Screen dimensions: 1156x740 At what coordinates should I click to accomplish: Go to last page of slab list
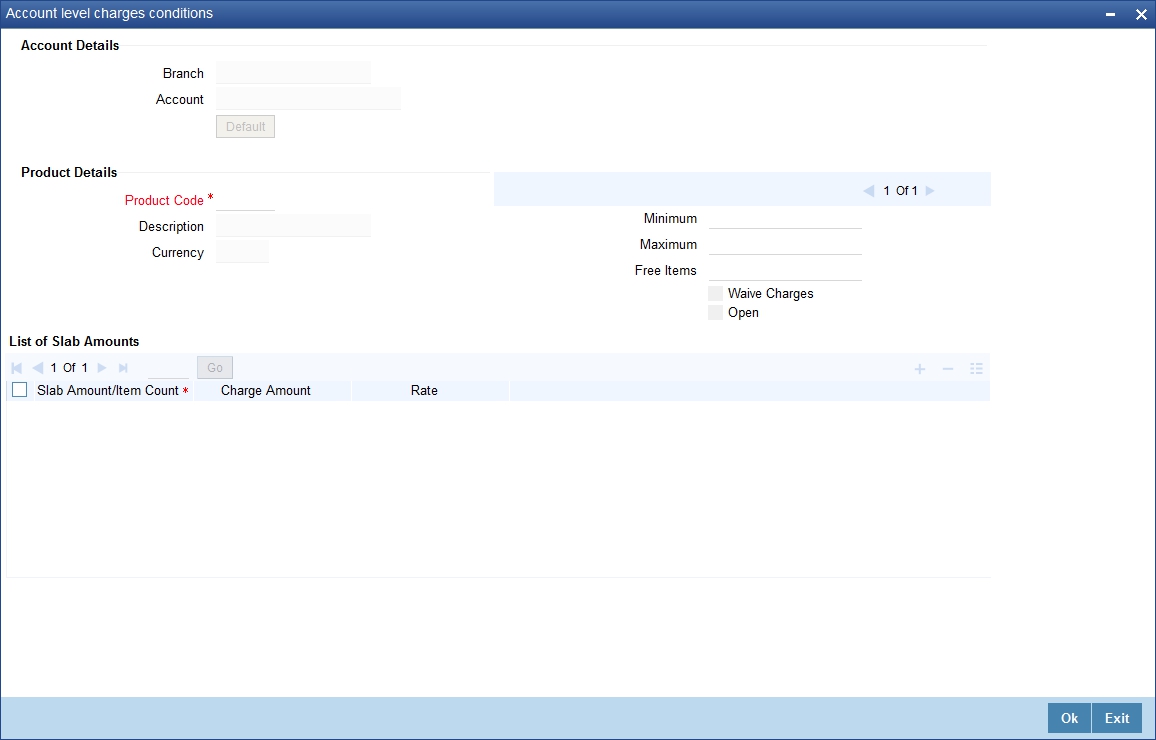(x=123, y=368)
